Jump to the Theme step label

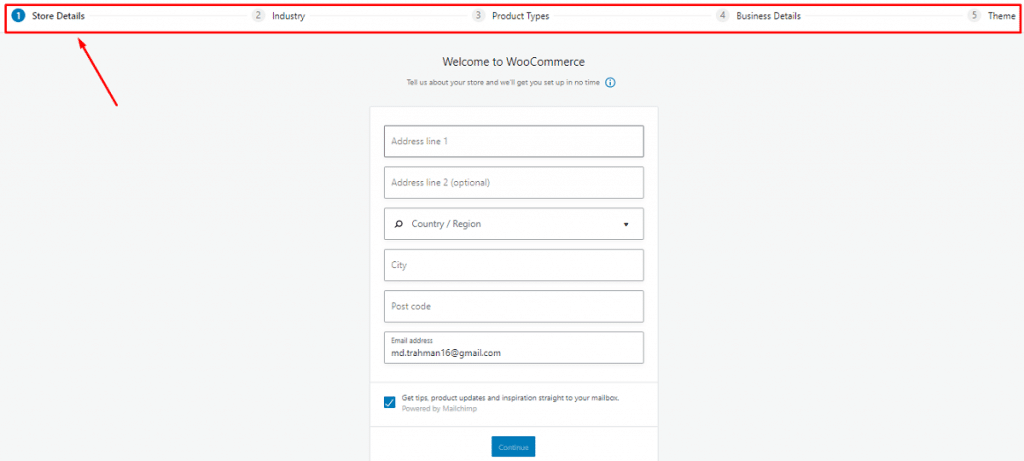1002,16
